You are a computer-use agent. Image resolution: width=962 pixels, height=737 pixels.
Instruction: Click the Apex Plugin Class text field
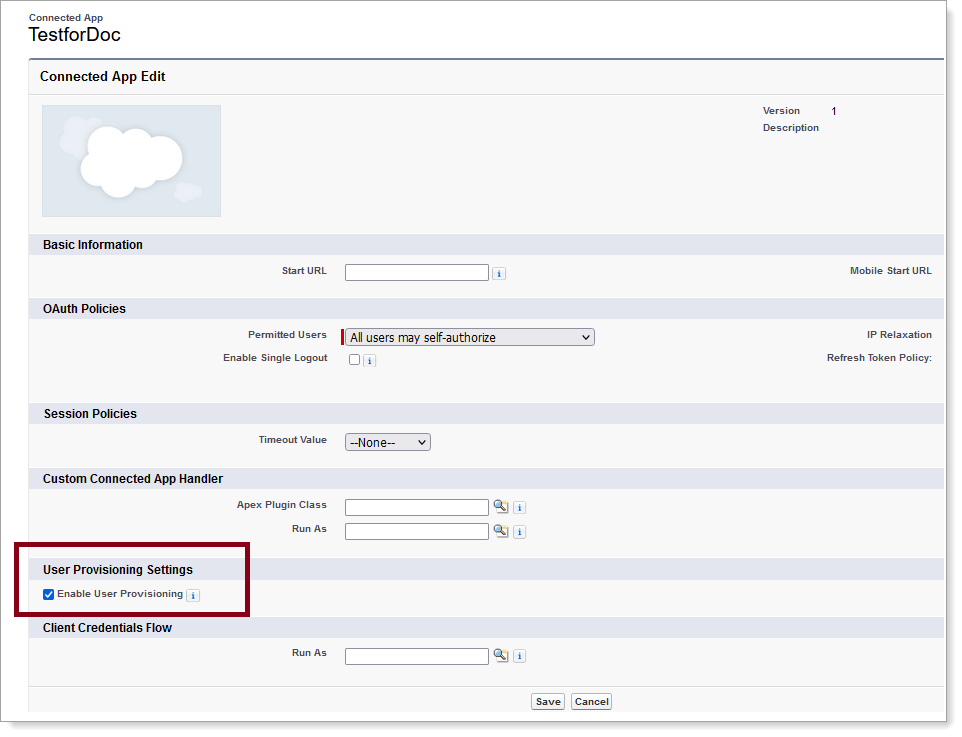(416, 507)
